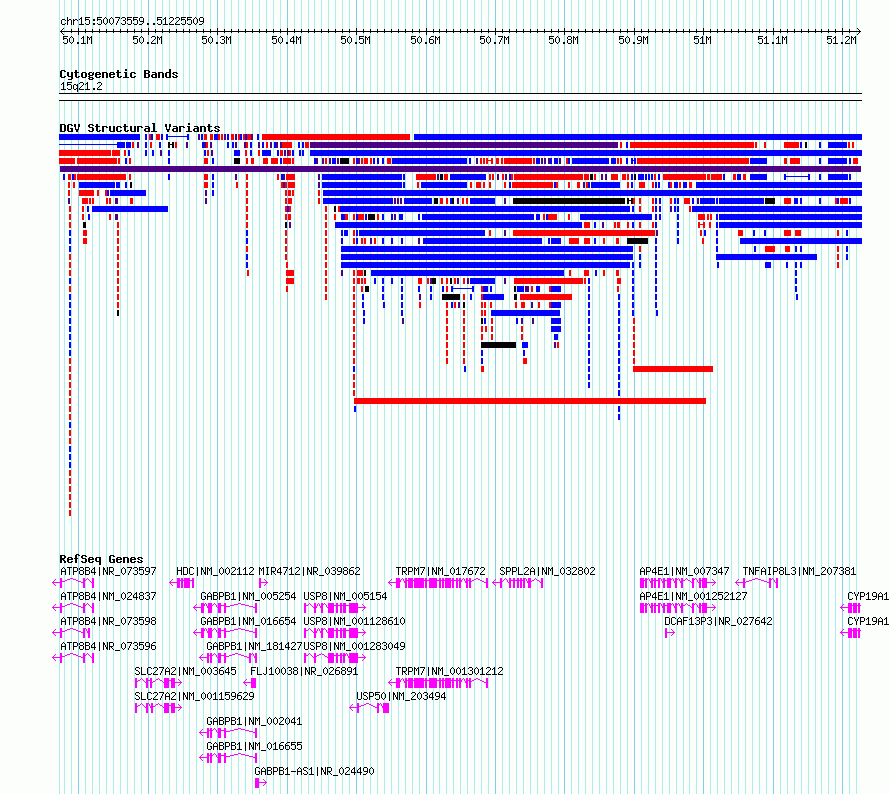Select the full-width purple structural variant bar

point(460,169)
